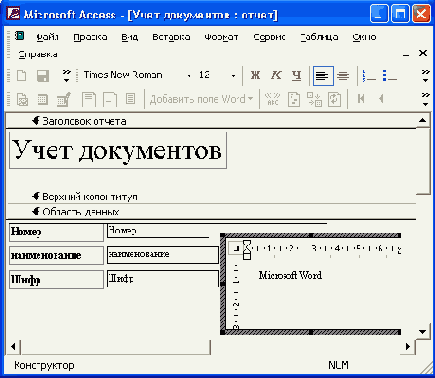The width and height of the screenshot is (435, 378).
Task: Select the наименование text field
Action: pyautogui.click(x=163, y=255)
